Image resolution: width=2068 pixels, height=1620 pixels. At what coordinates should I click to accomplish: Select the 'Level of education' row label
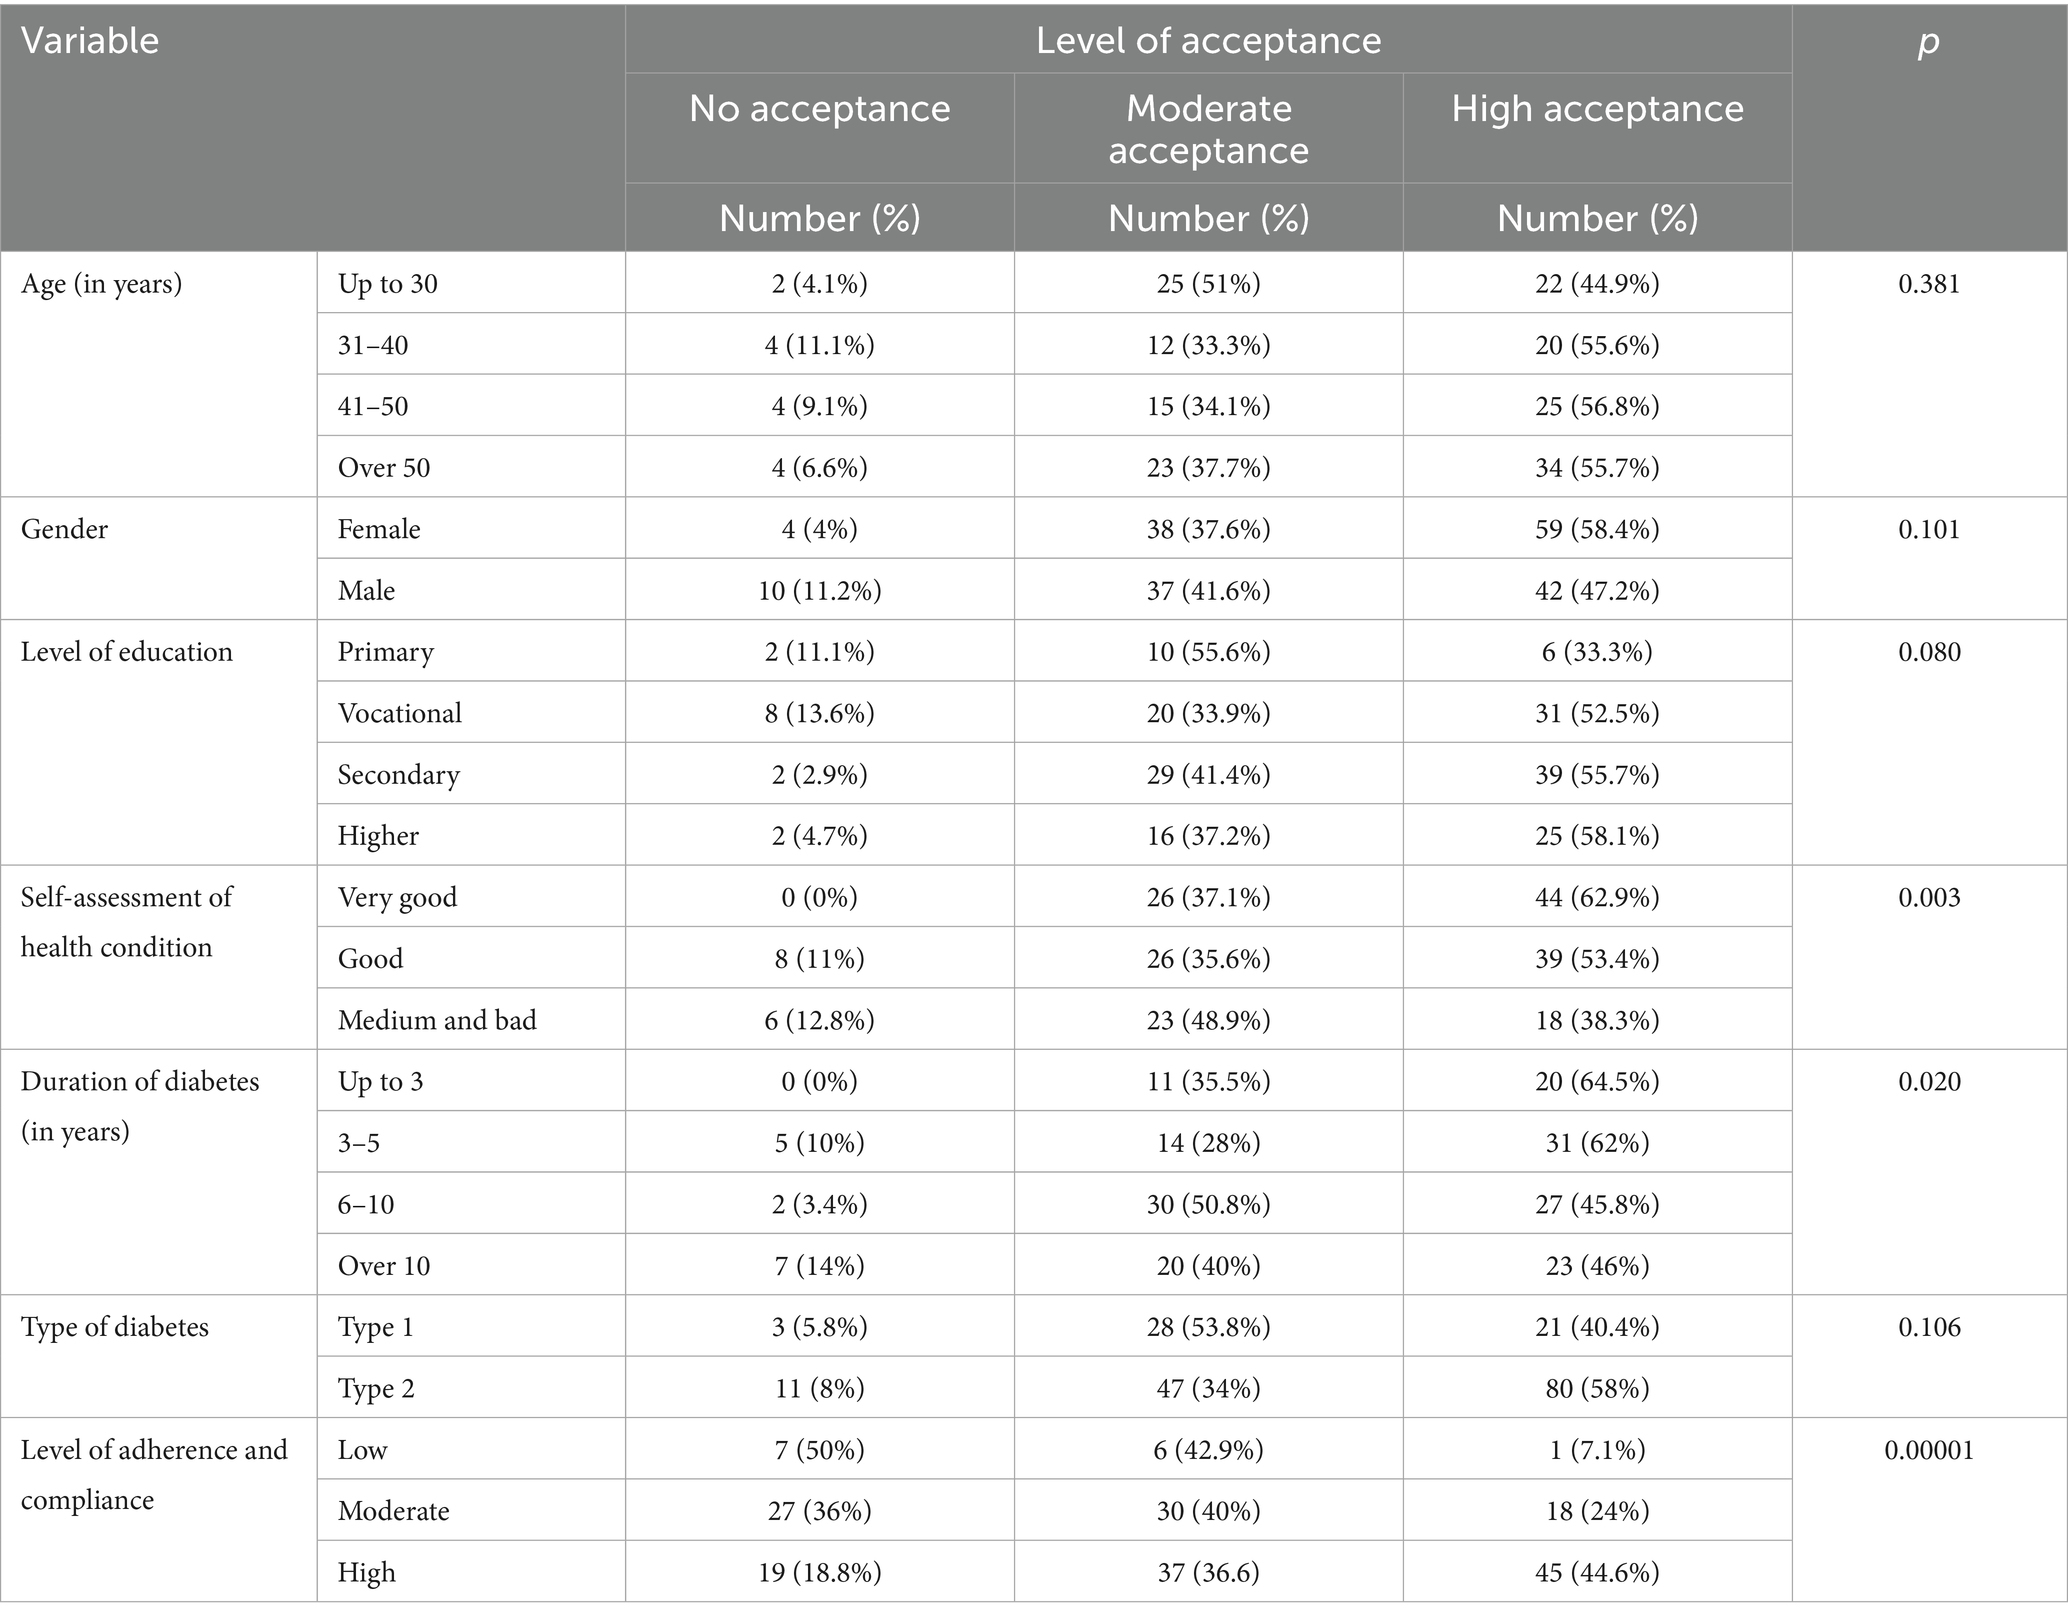(x=127, y=652)
